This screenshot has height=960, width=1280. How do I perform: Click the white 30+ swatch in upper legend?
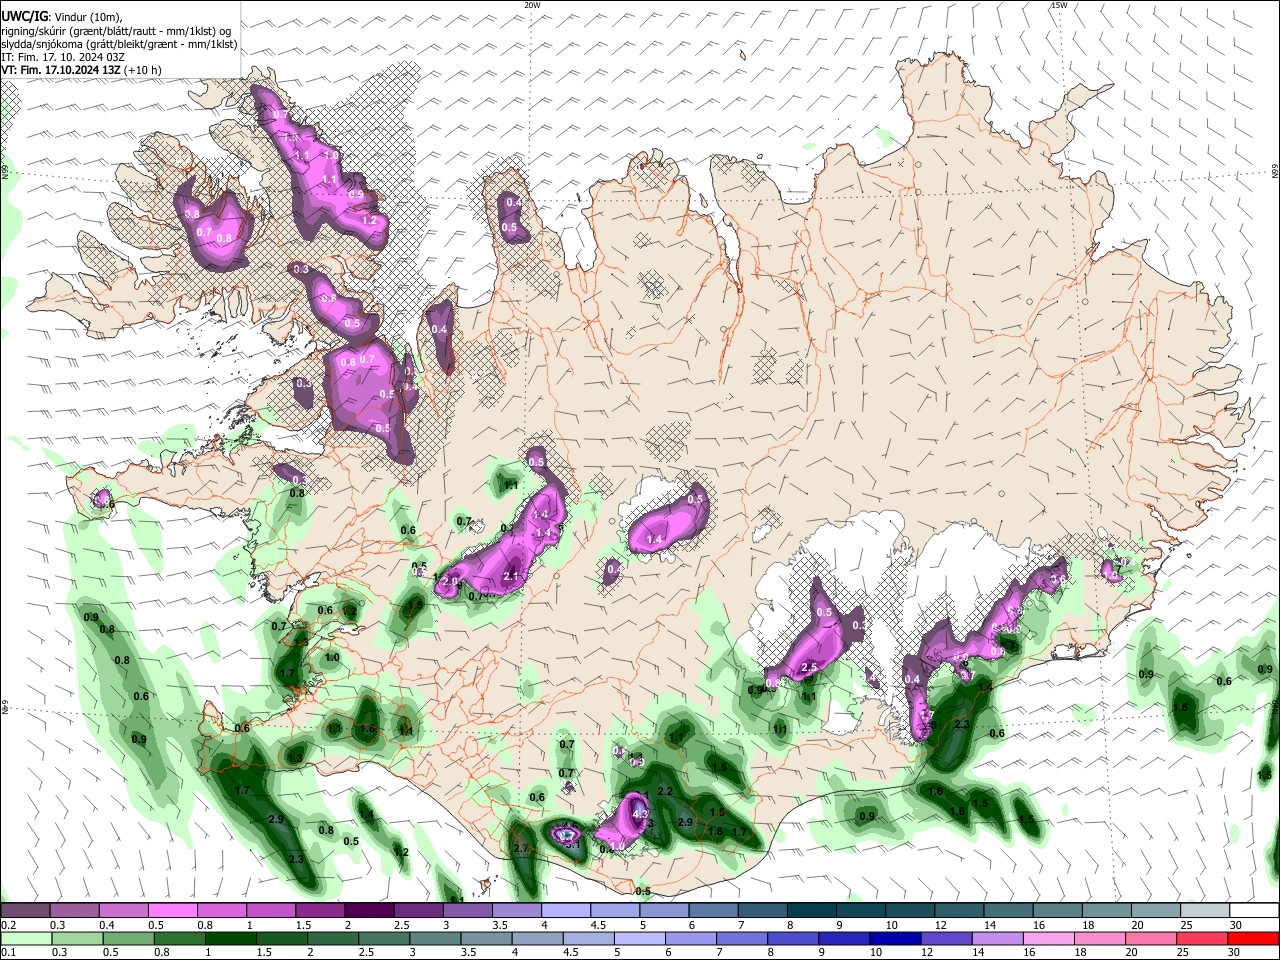tap(1254, 911)
